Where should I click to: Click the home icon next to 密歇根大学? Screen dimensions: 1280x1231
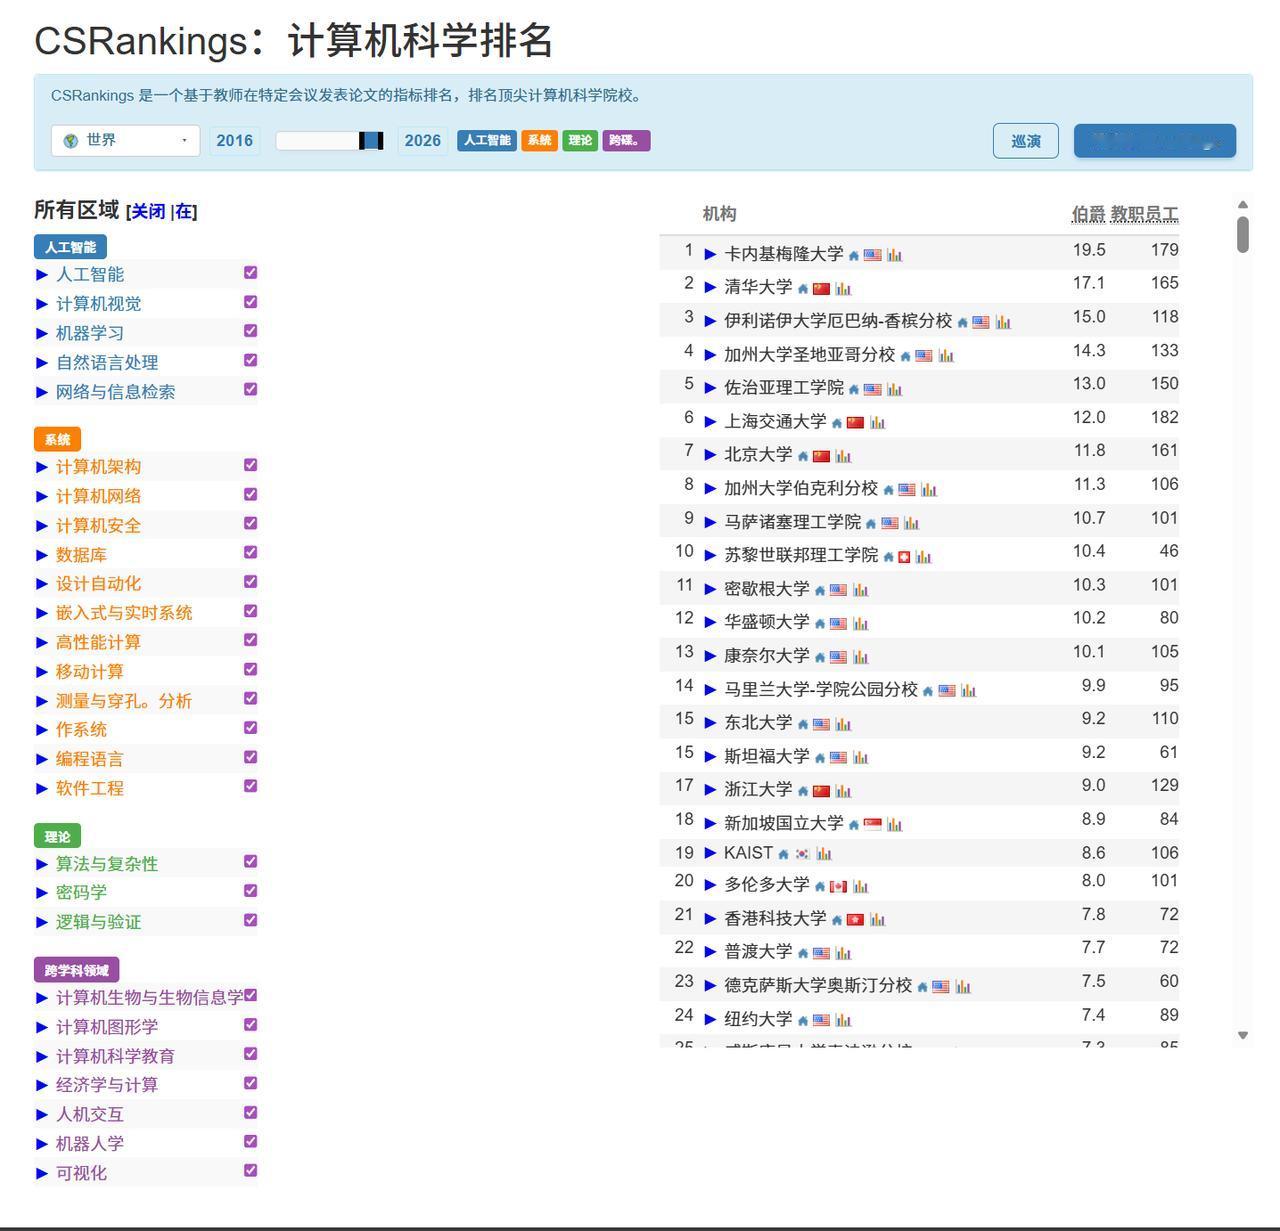tap(820, 590)
